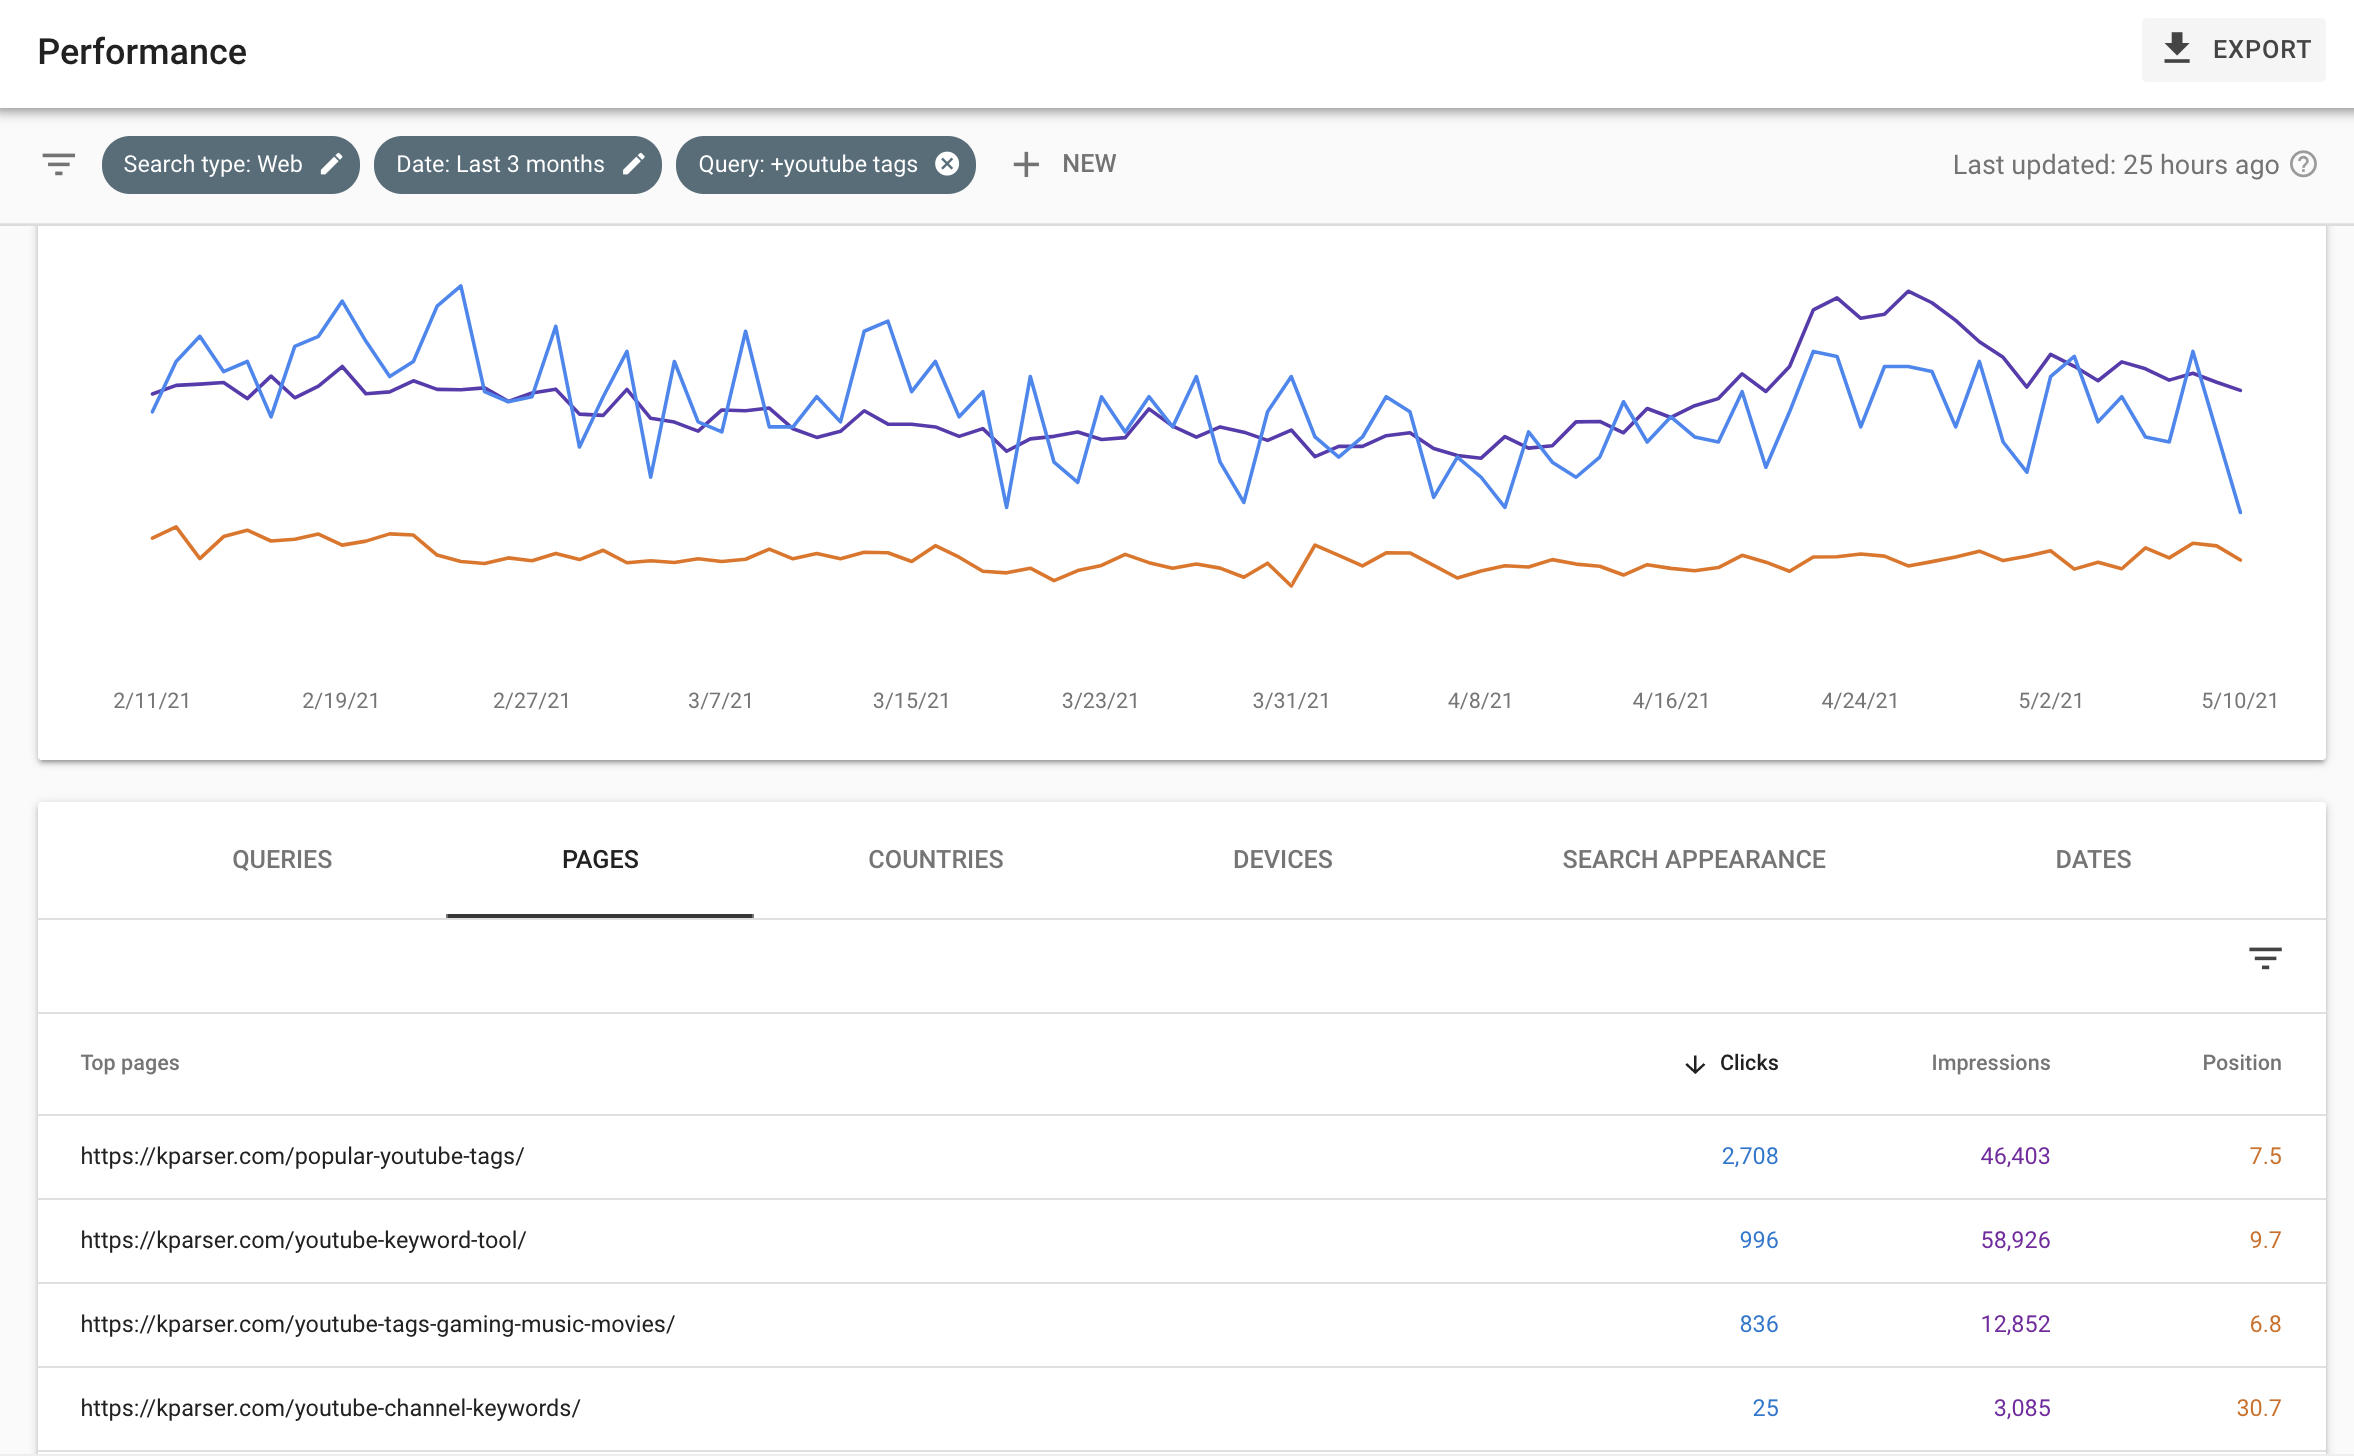
Task: Click the 996 clicks value
Action: [1759, 1240]
